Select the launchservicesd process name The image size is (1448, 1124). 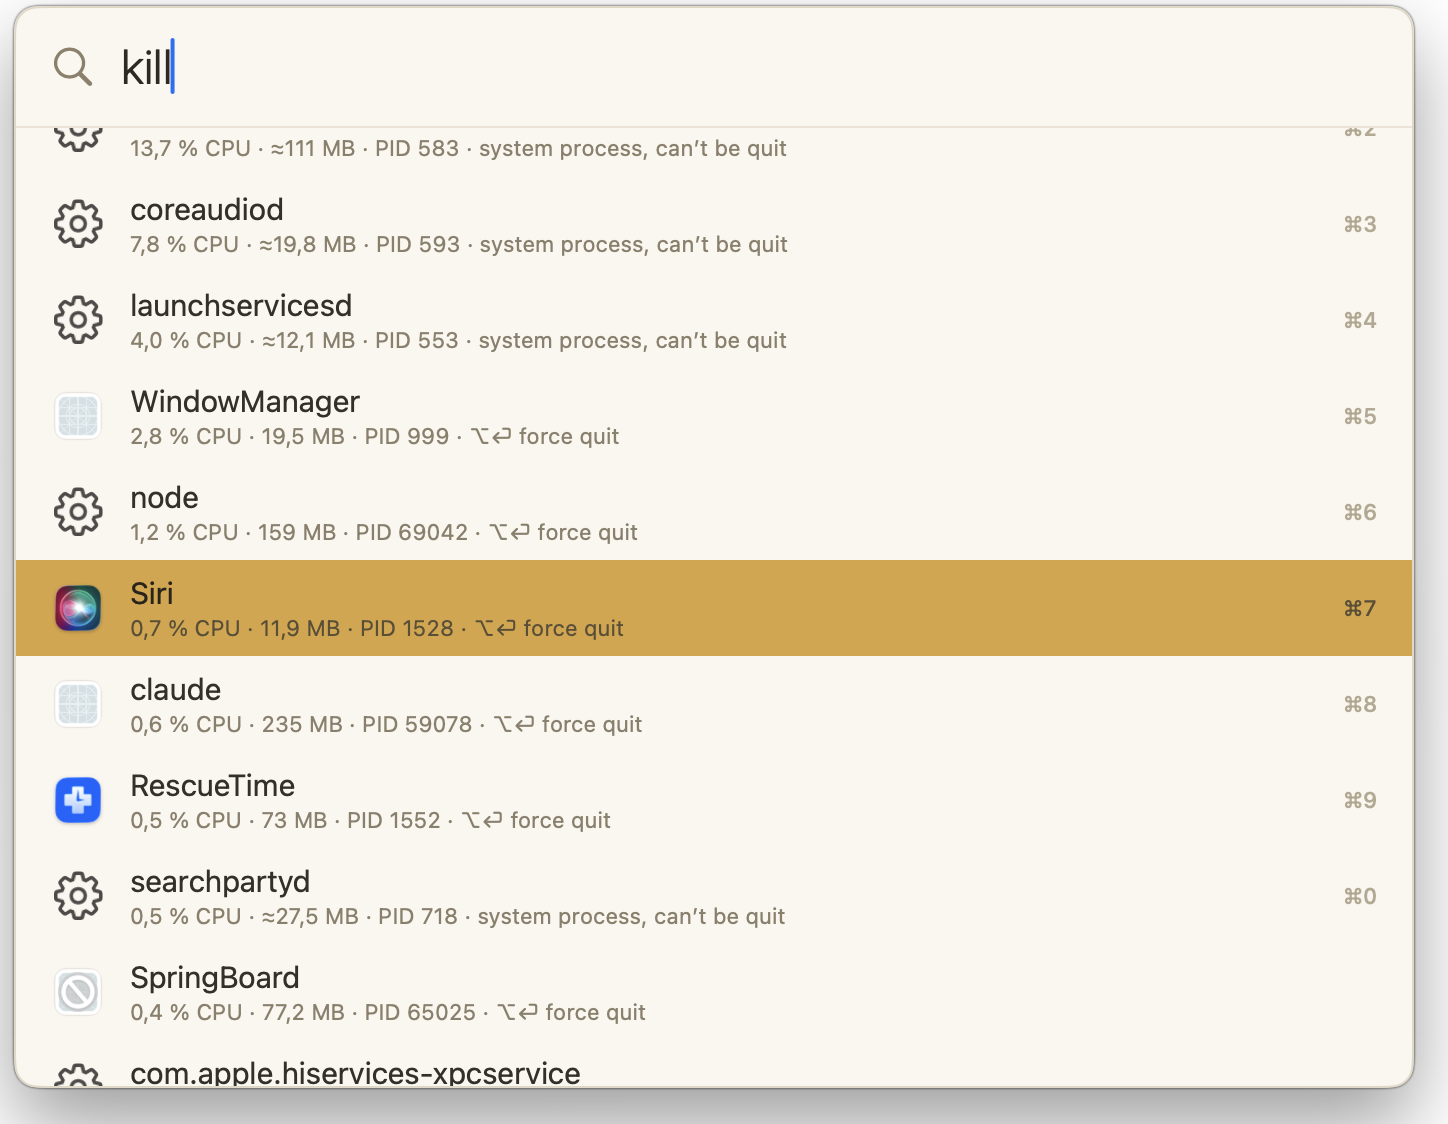[x=241, y=306]
